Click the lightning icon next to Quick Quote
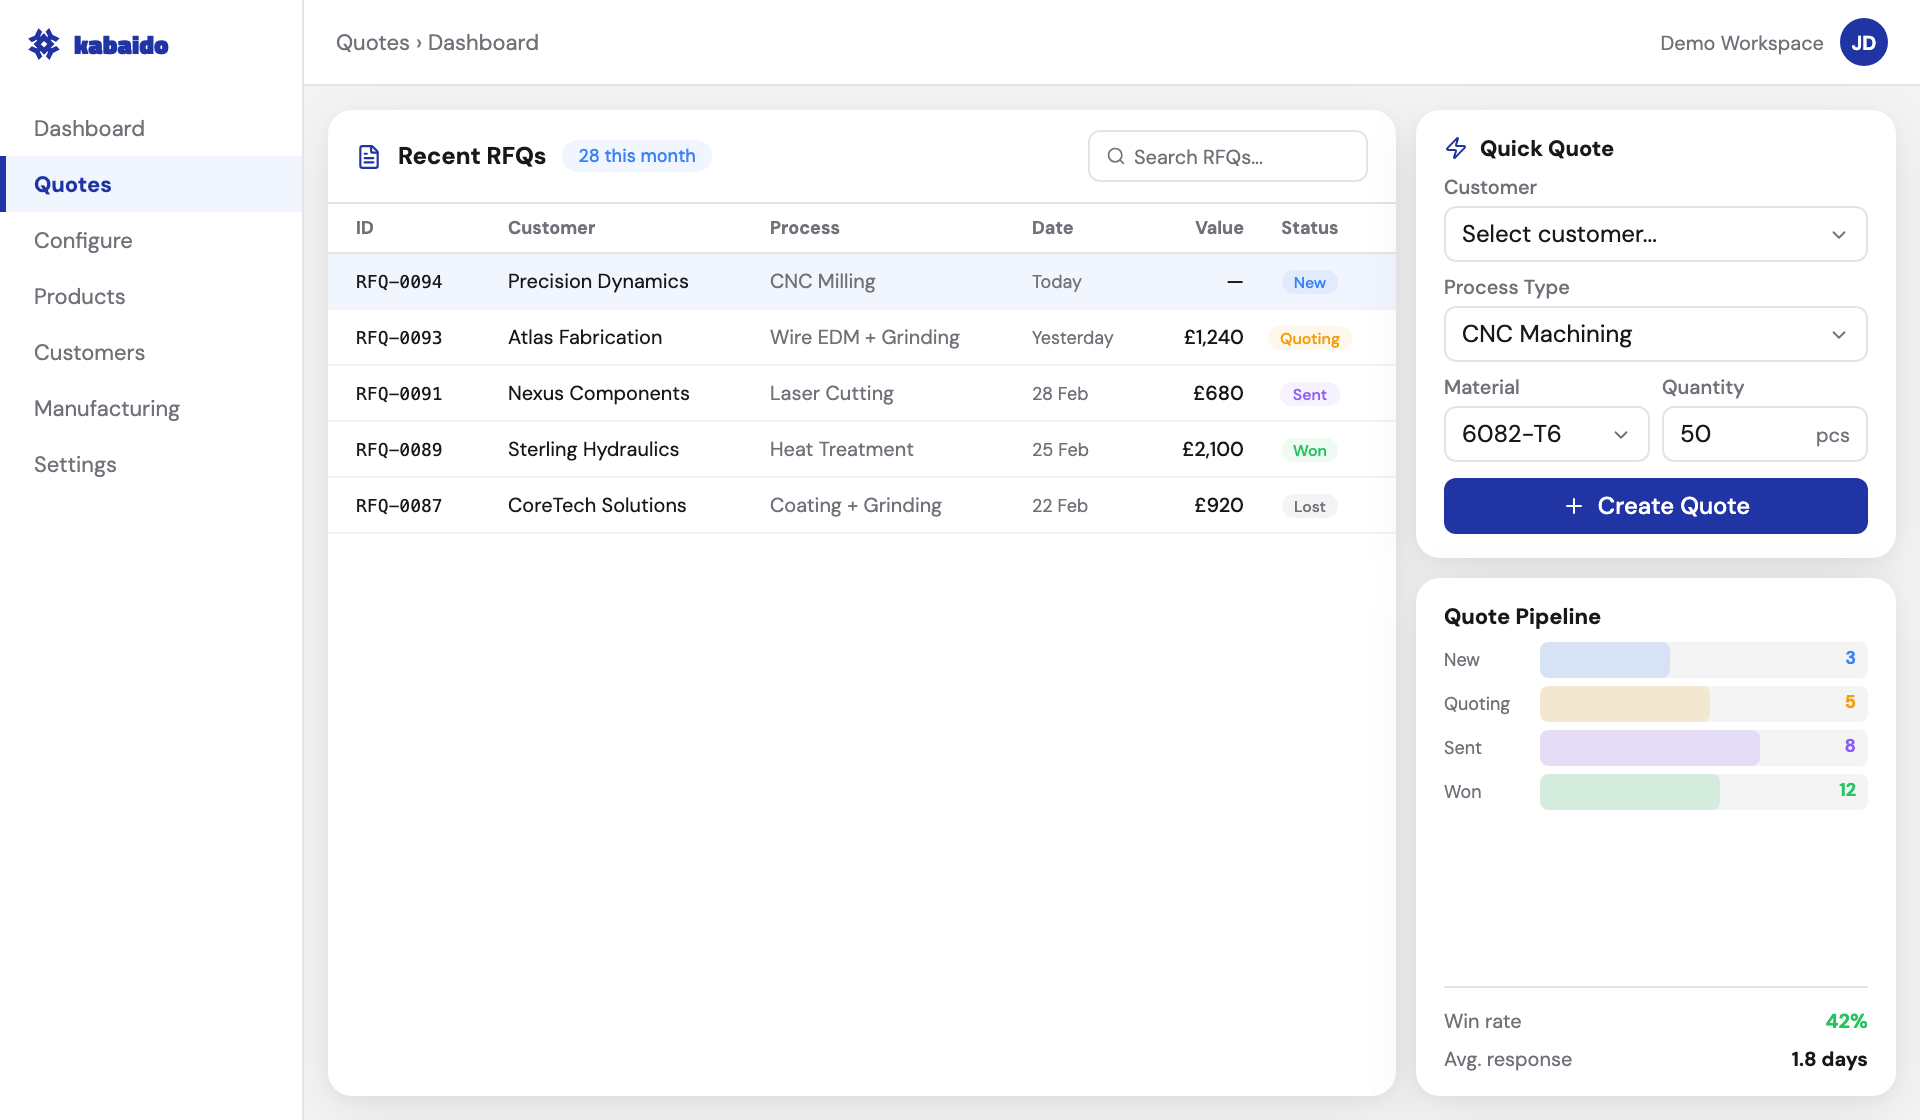 pos(1456,148)
